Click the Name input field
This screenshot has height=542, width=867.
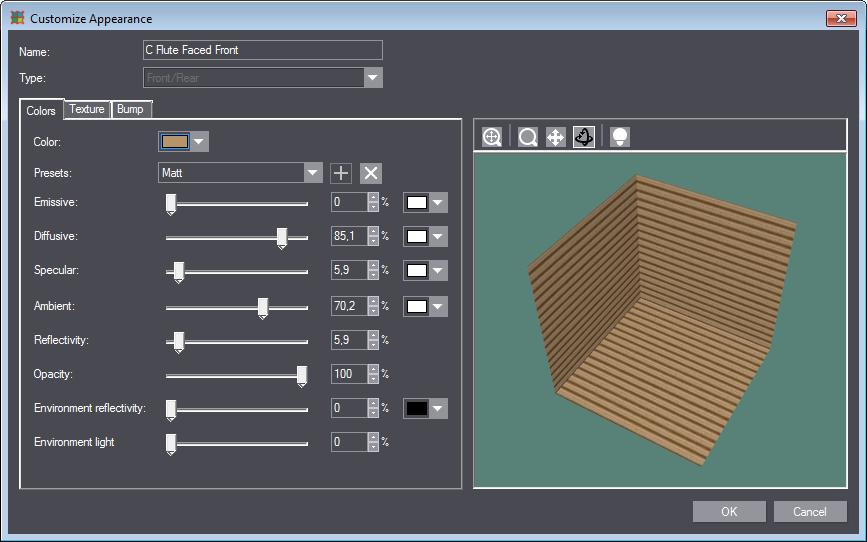pos(262,50)
